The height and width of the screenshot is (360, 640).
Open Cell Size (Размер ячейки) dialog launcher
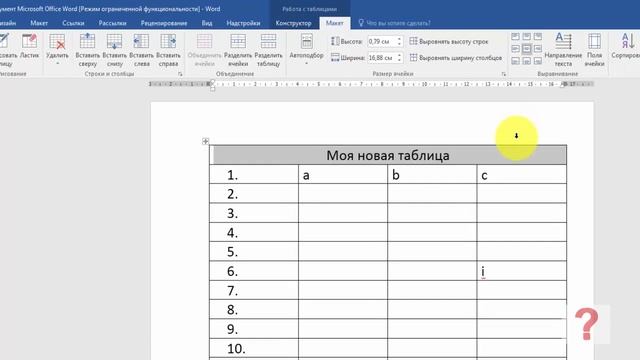504,74
